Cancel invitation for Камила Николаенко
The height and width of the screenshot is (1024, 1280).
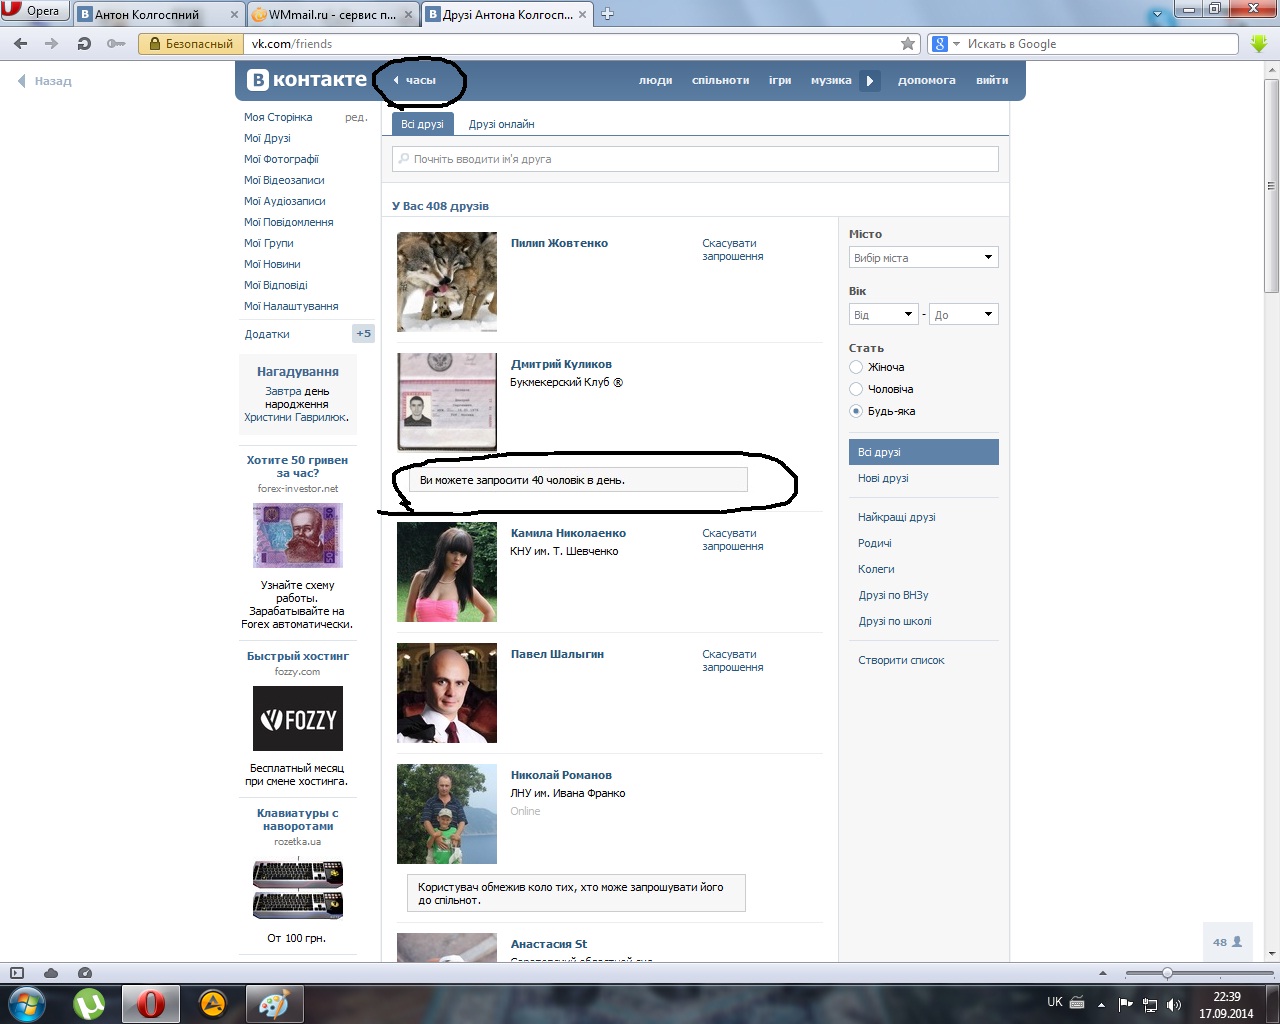[x=732, y=540]
